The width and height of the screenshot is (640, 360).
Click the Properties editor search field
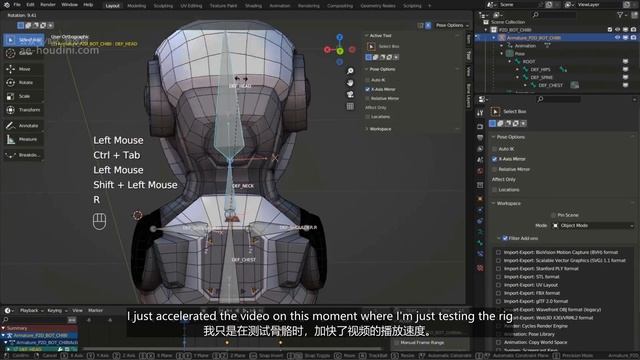pos(558,99)
